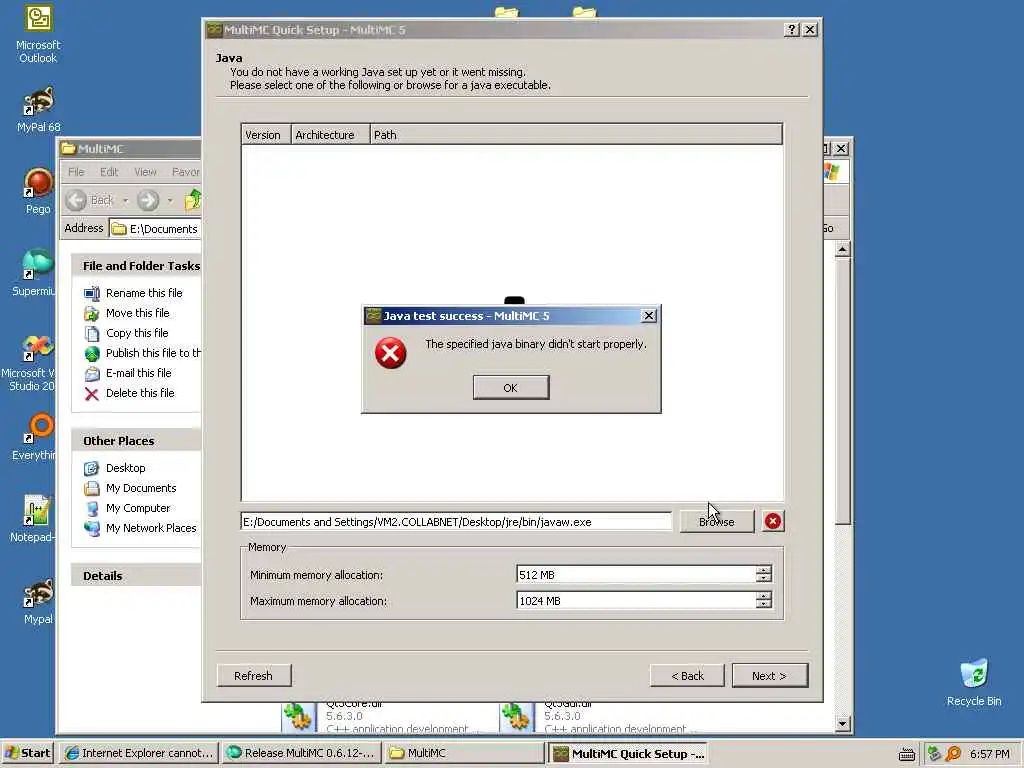
Task: Click explorer scrollbar down arrow
Action: pos(842,723)
